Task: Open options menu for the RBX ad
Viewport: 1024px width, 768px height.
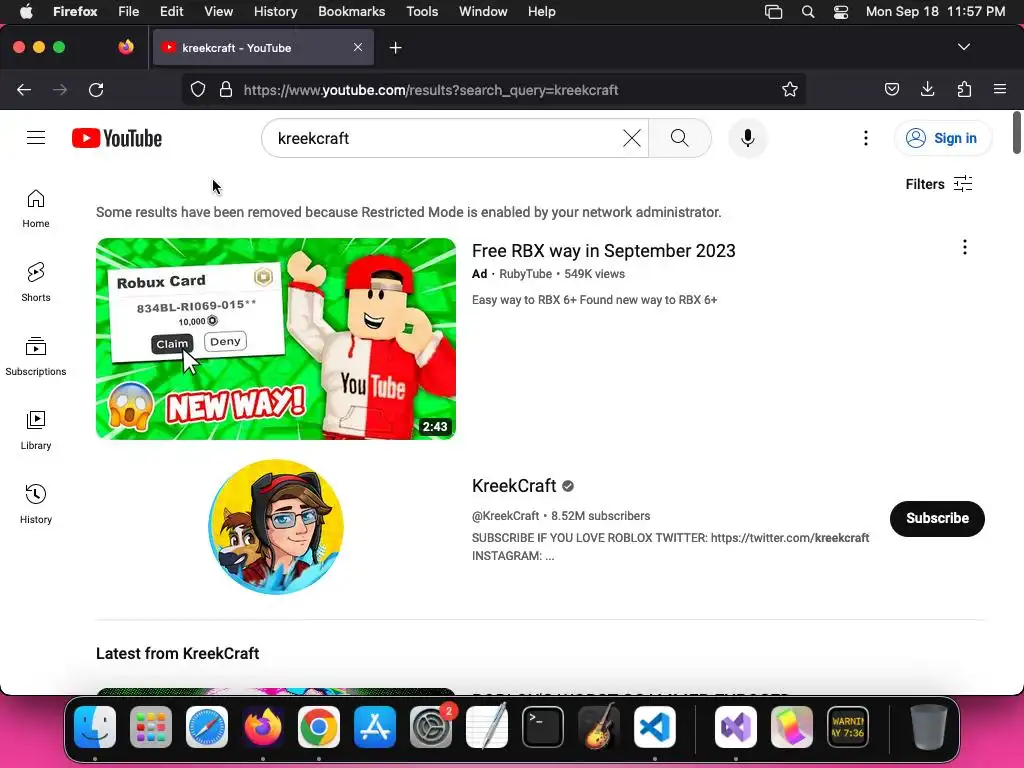Action: click(x=965, y=248)
